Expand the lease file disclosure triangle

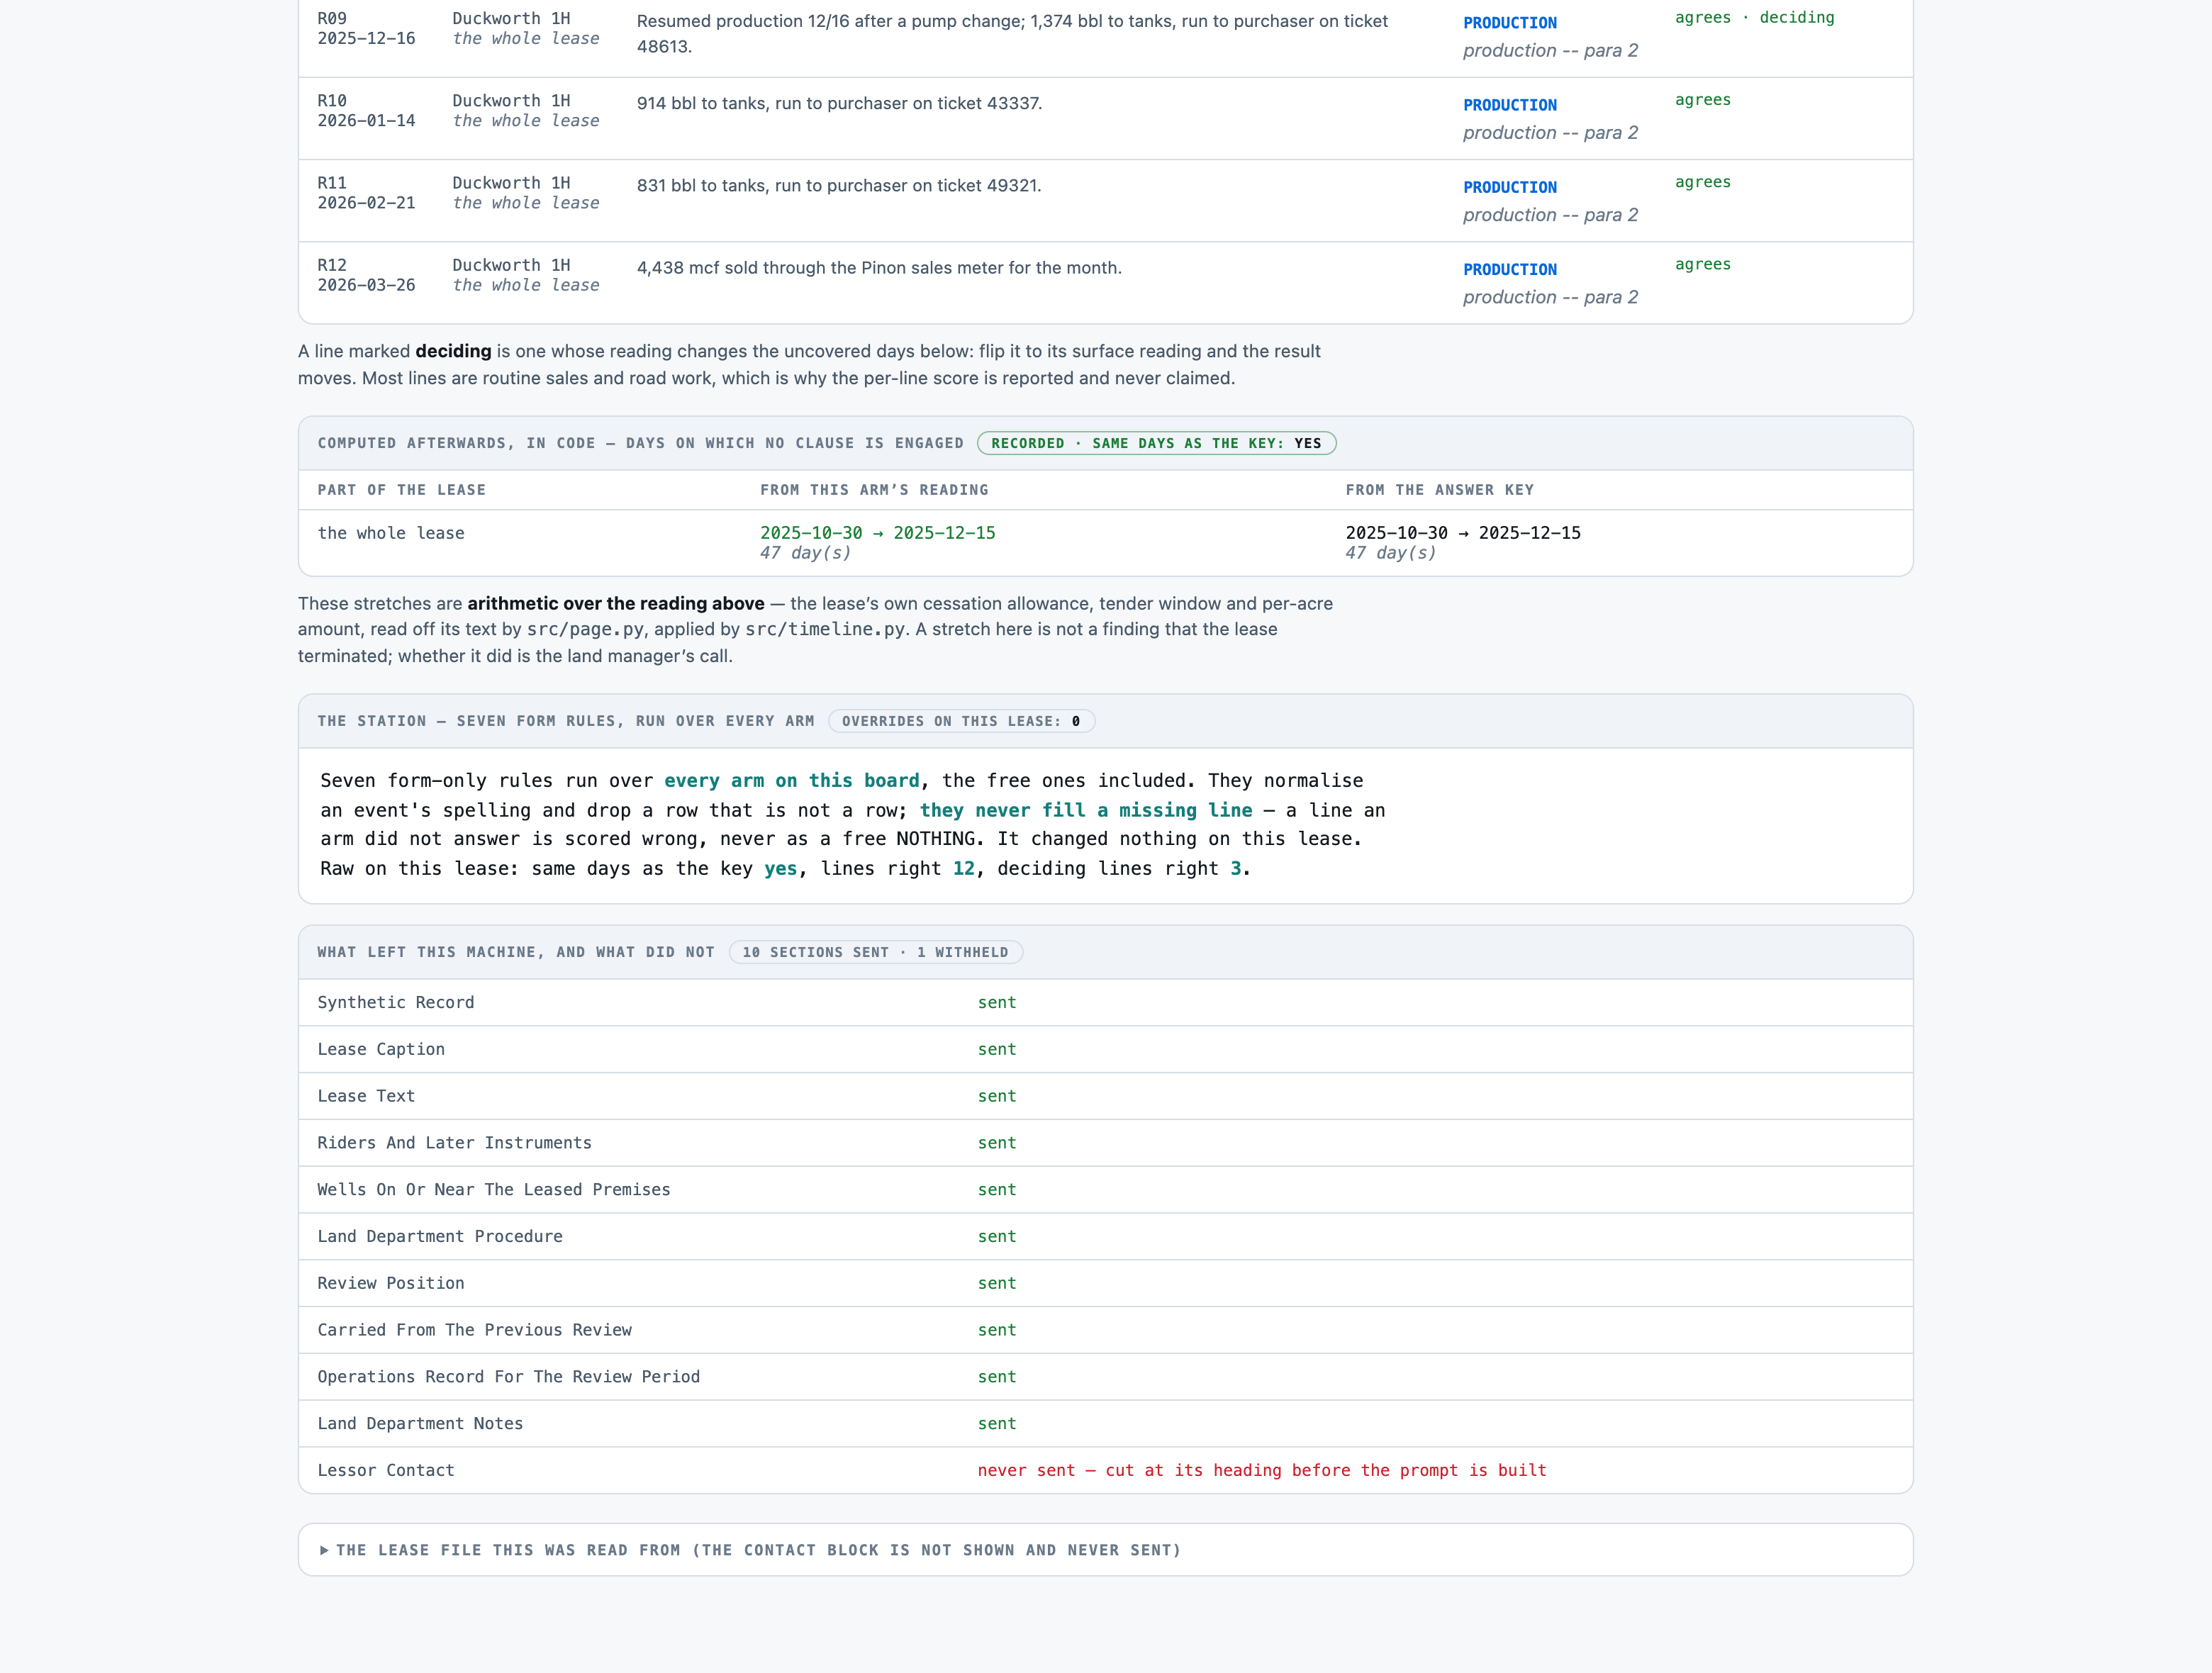pyautogui.click(x=324, y=1550)
